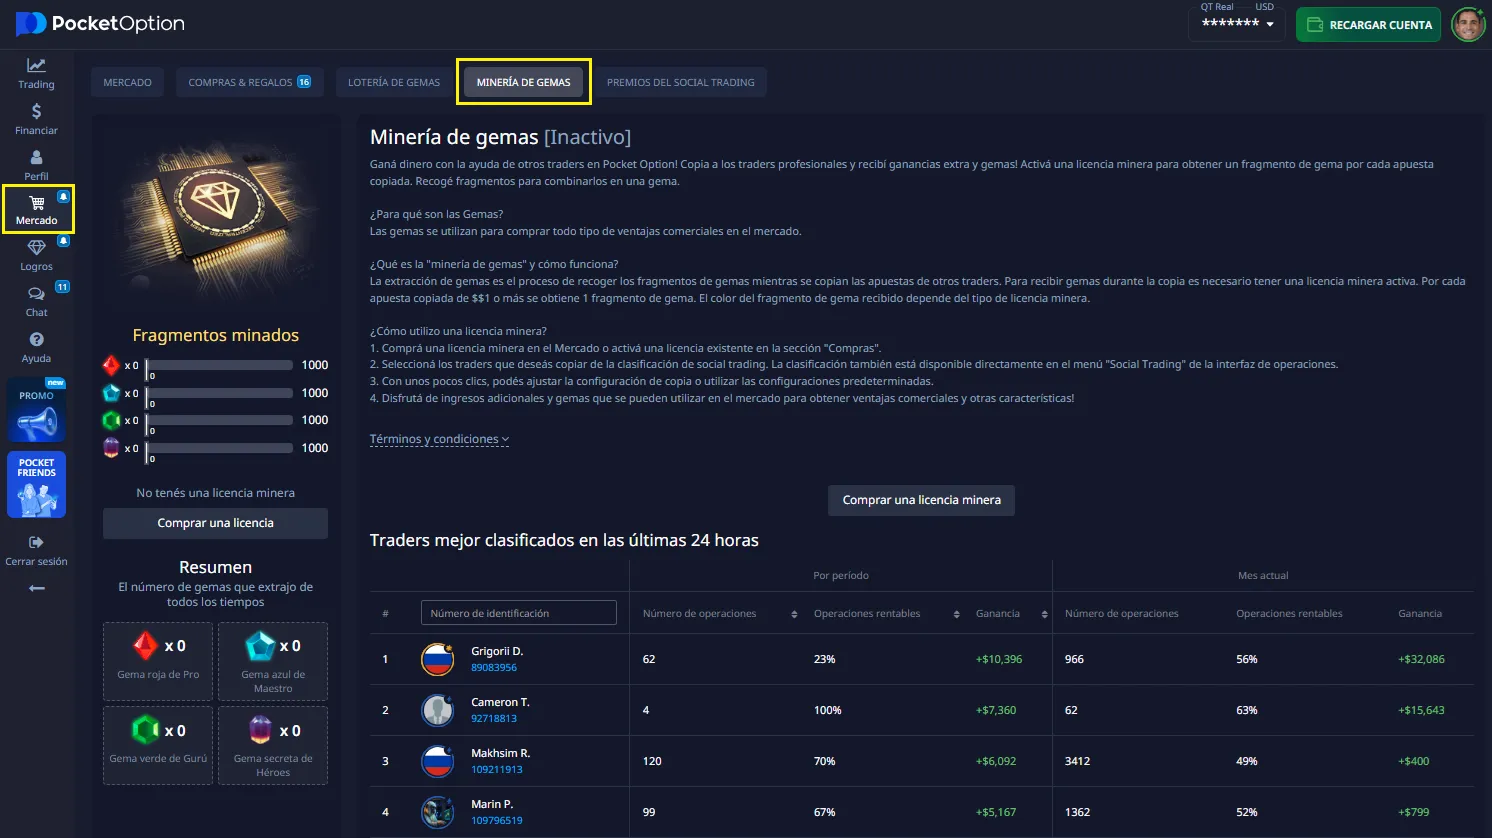Screen dimensions: 1492x838
Task: Click the red gem fragment progress bar
Action: [219, 365]
